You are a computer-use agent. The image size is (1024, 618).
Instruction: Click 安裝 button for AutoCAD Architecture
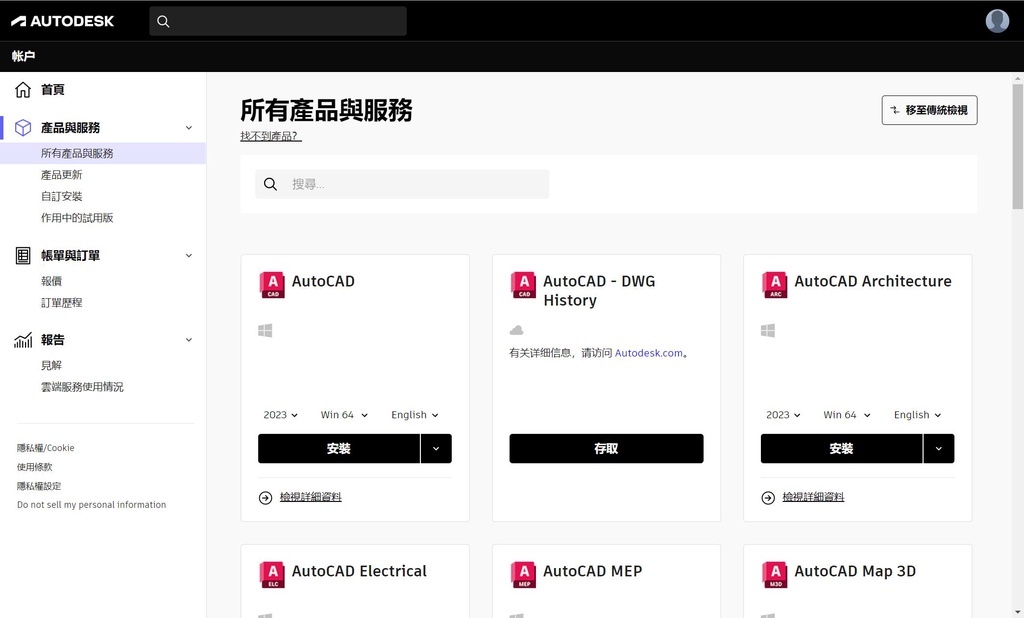[x=842, y=449]
